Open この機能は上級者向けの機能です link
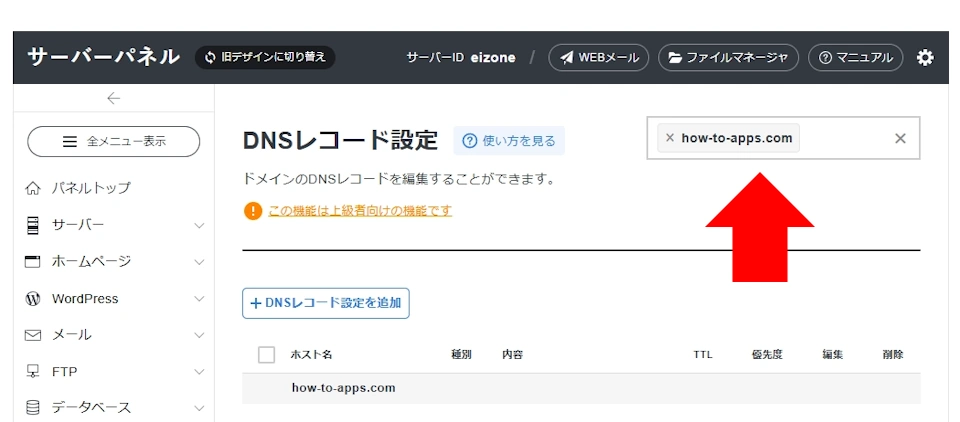 coord(360,211)
